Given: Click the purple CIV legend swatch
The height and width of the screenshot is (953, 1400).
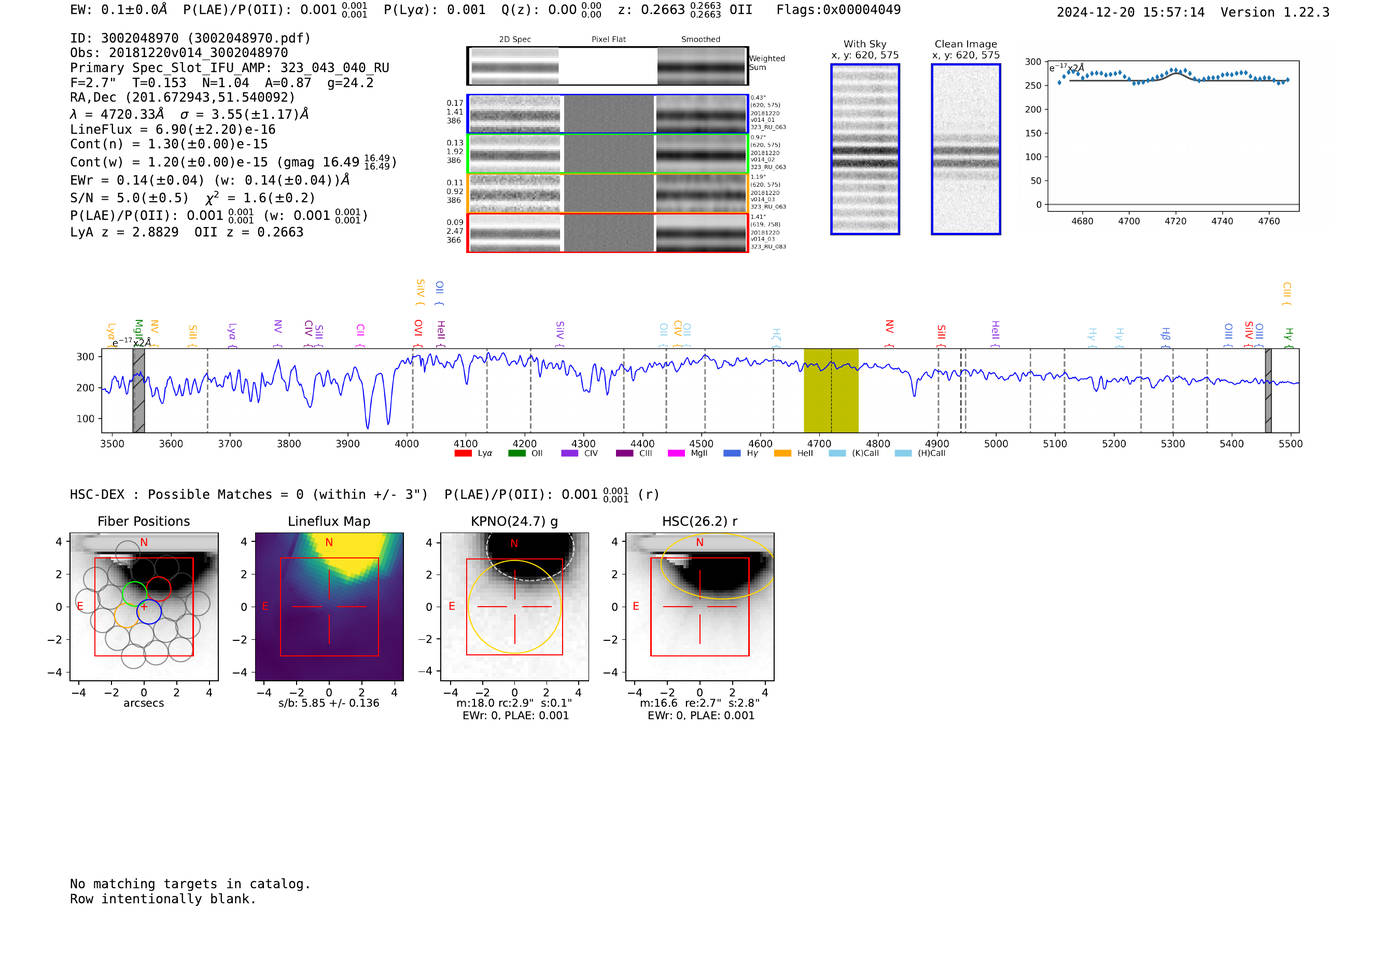Looking at the screenshot, I should point(570,453).
